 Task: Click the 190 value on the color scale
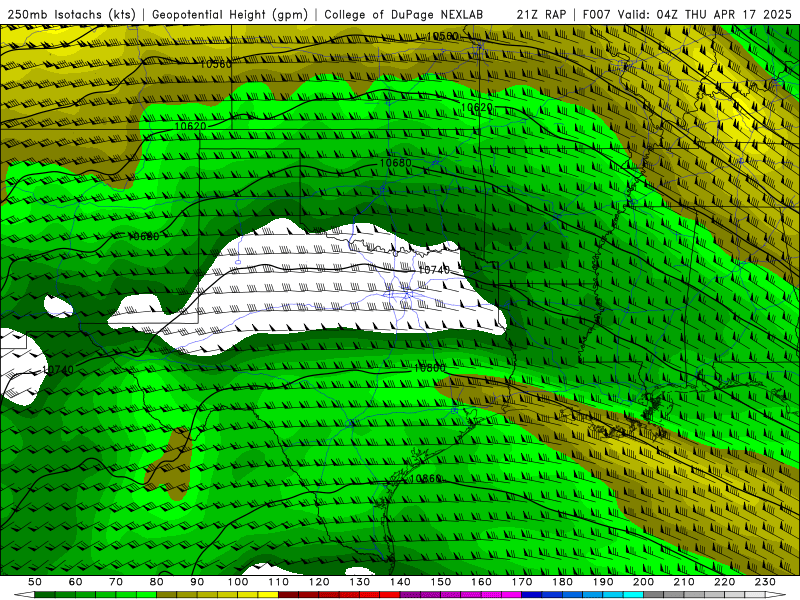coord(603,582)
